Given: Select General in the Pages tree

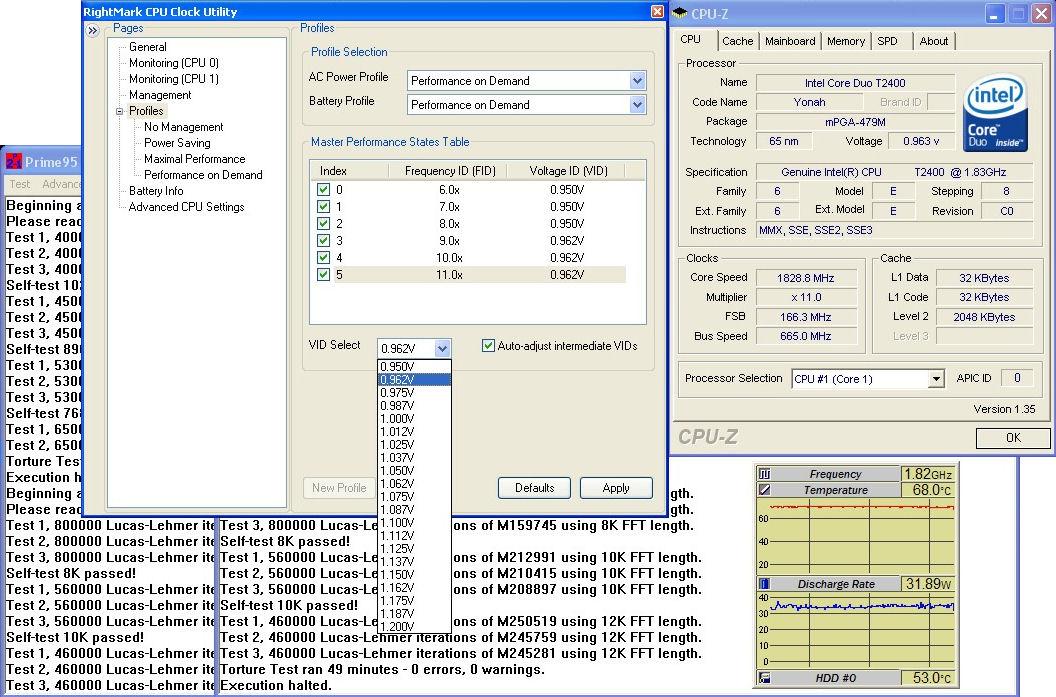Looking at the screenshot, I should 147,46.
